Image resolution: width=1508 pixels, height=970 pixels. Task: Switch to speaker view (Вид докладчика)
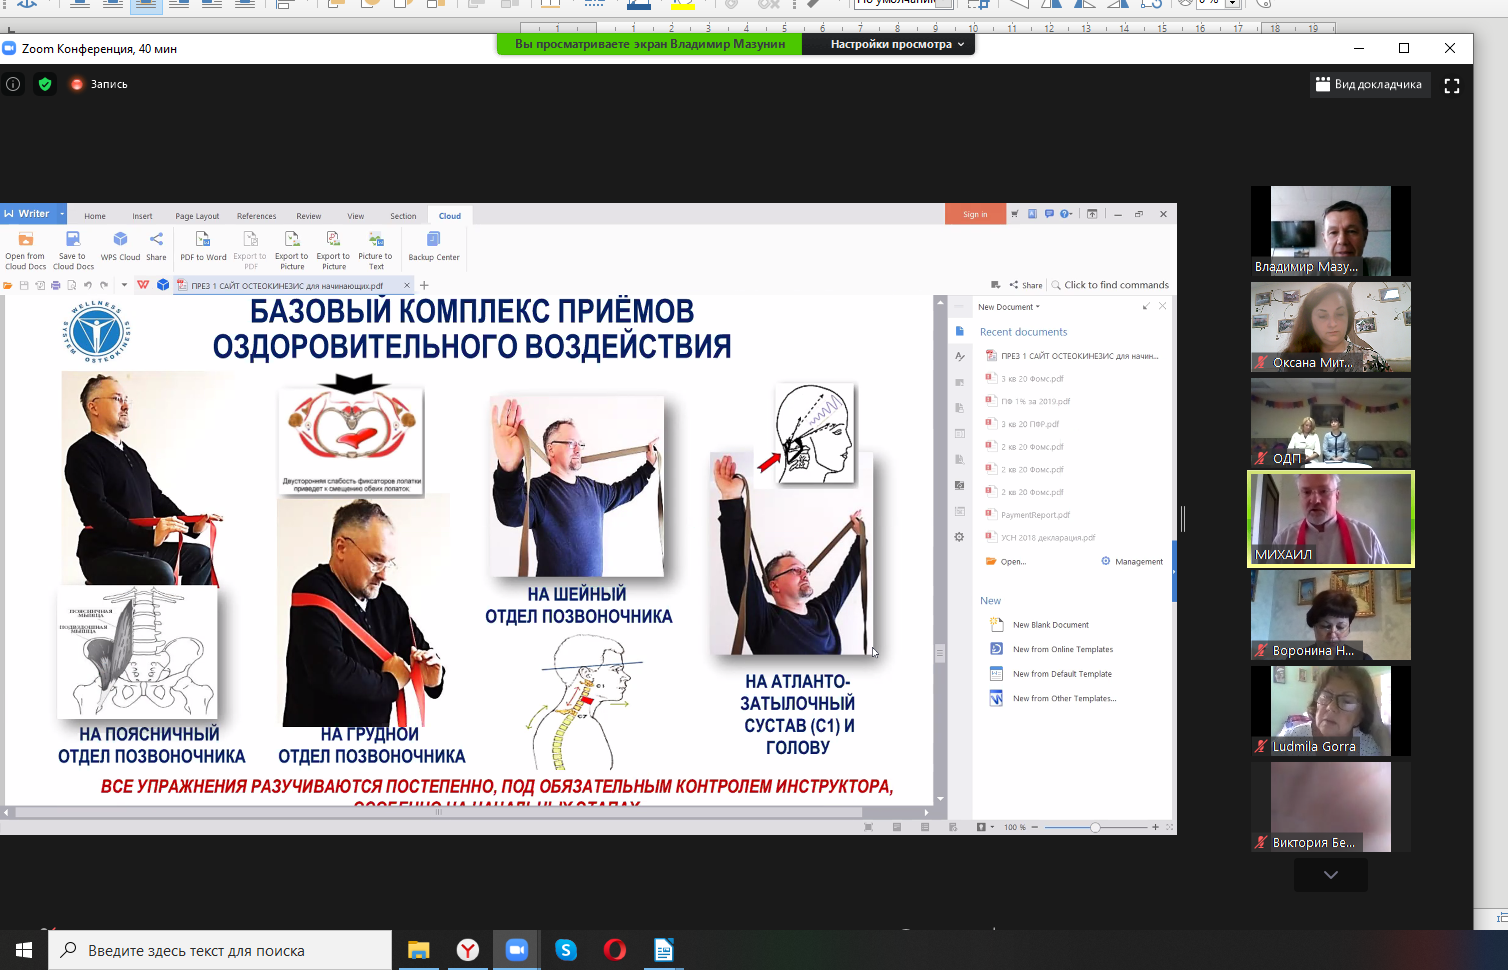[1368, 85]
